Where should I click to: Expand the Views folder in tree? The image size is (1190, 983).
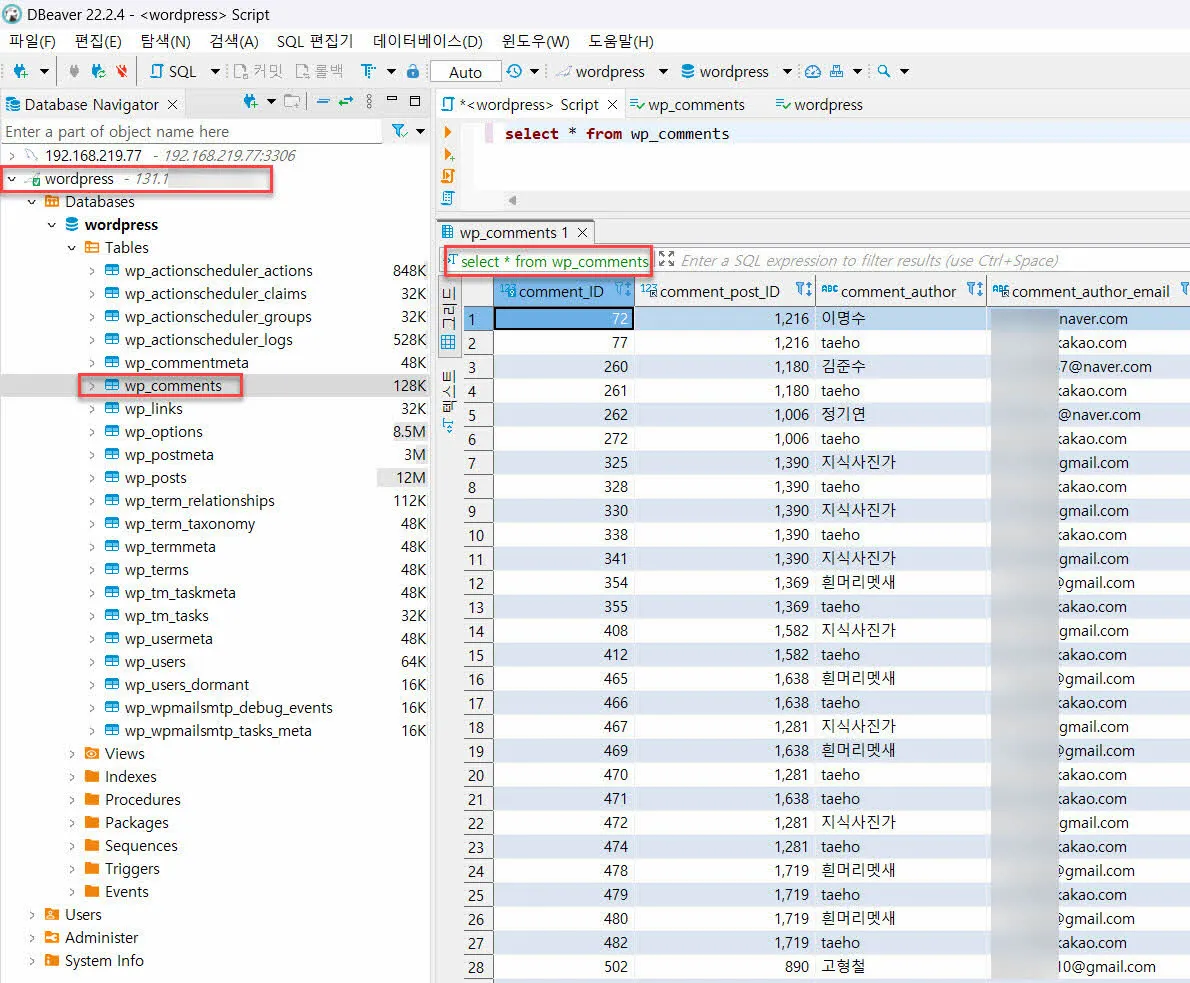point(72,754)
